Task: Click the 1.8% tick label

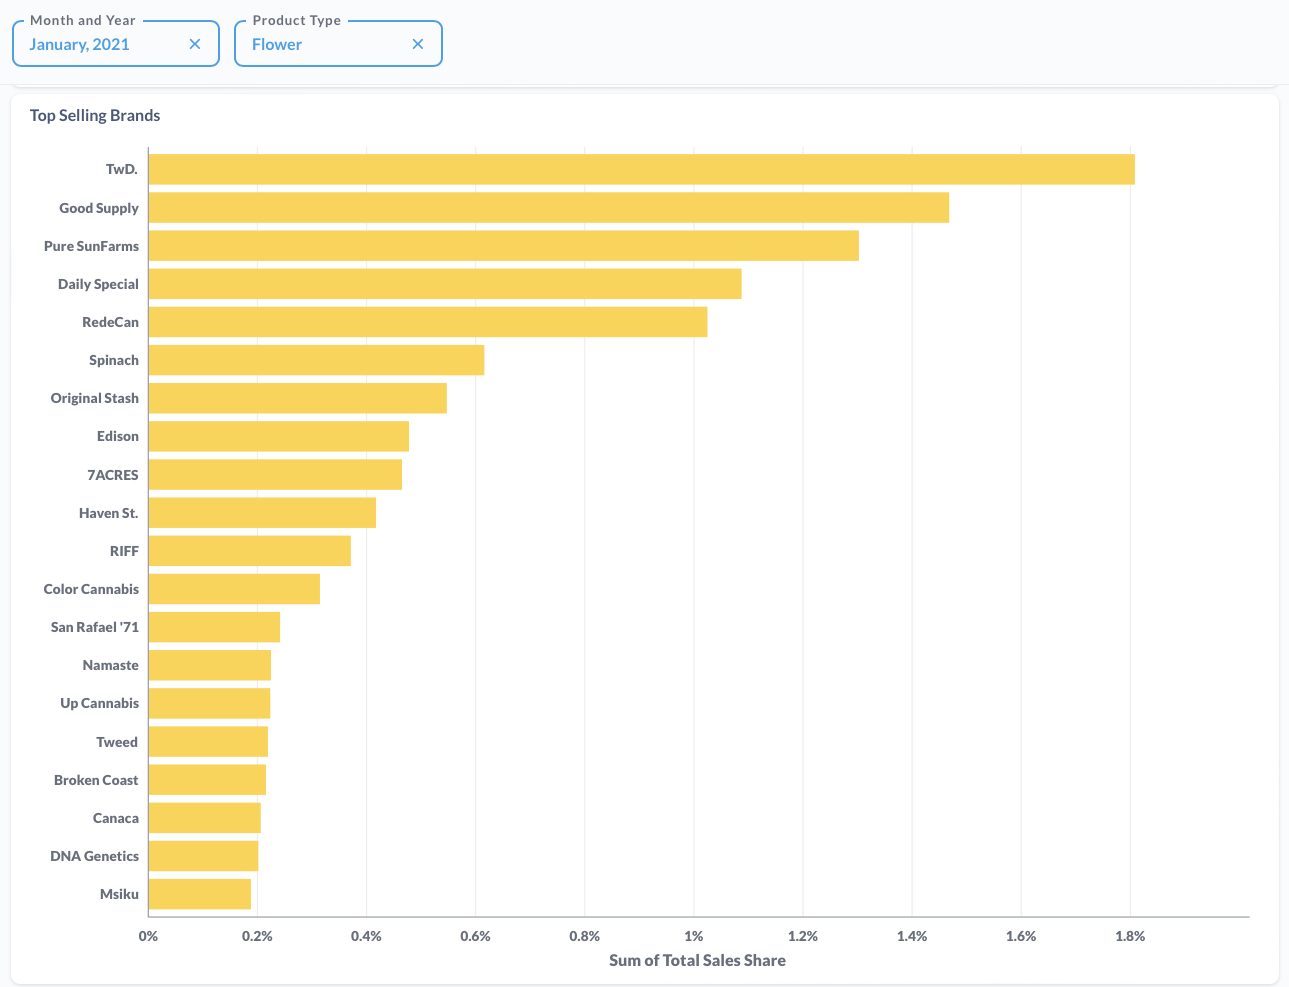Action: [x=1130, y=936]
